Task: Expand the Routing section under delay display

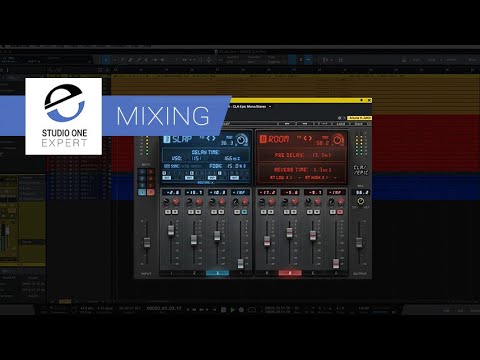Action: (206, 183)
